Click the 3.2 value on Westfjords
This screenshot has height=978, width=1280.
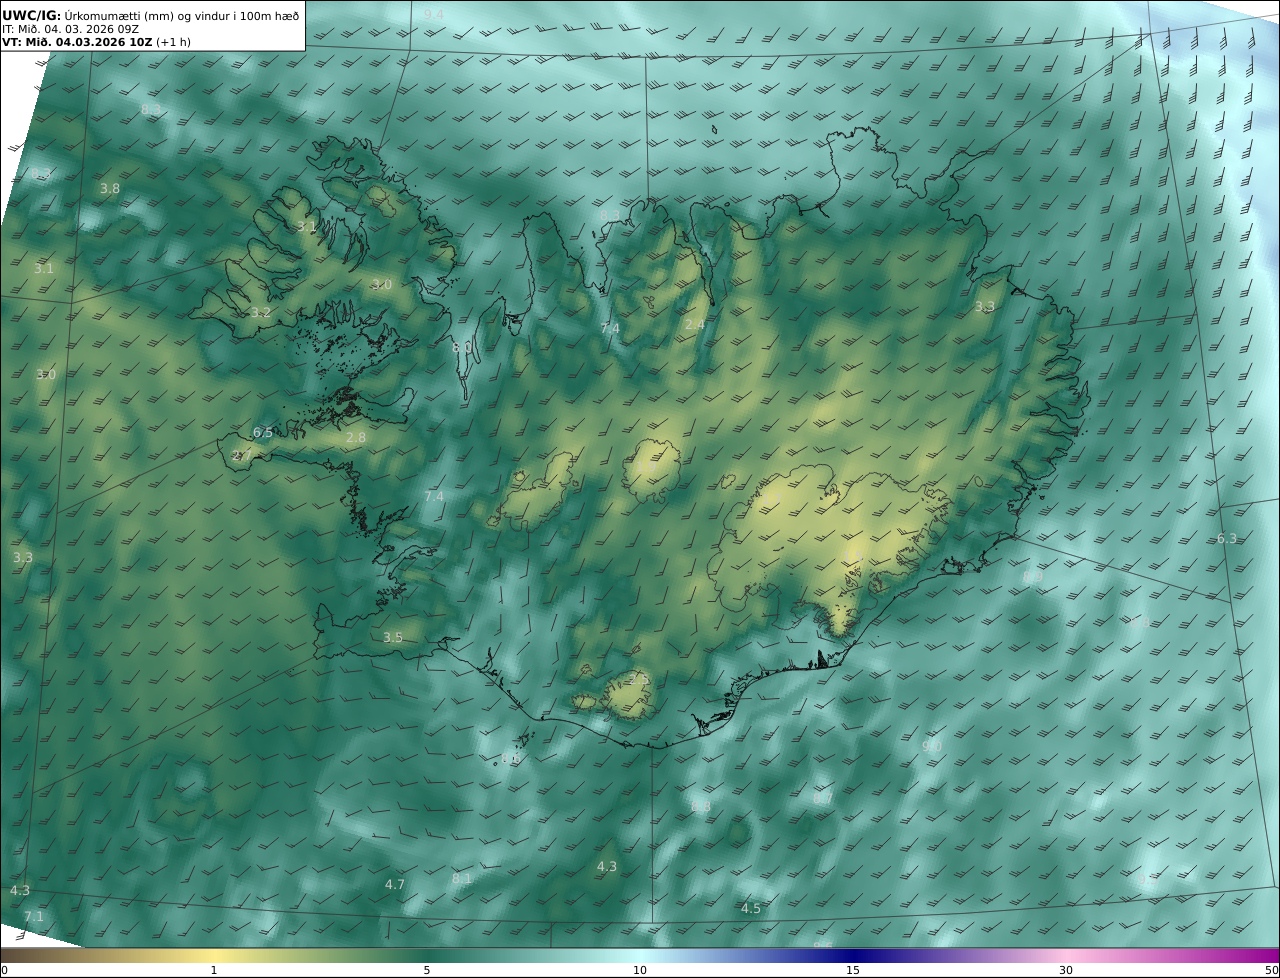point(261,312)
